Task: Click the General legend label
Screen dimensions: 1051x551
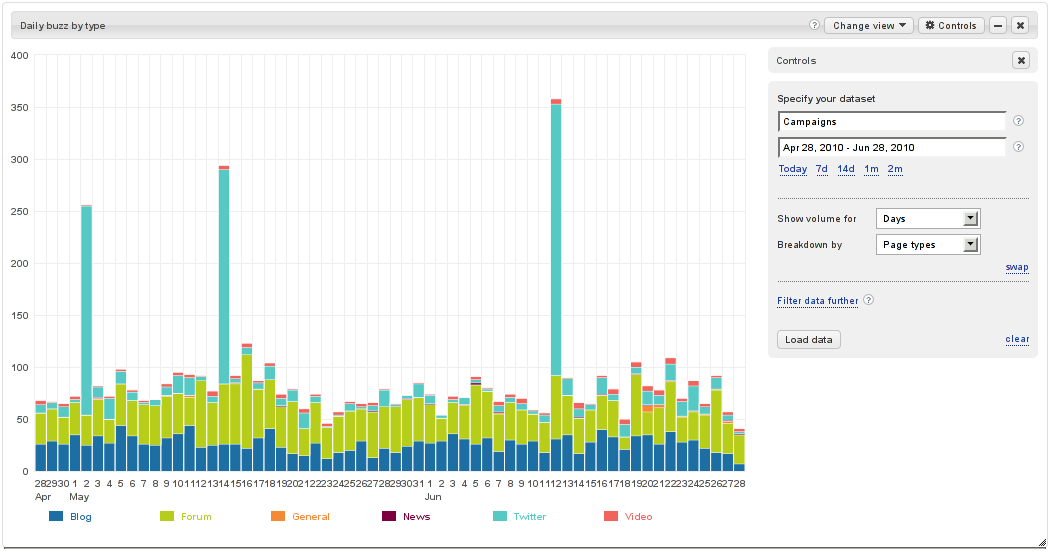Action: coord(311,516)
